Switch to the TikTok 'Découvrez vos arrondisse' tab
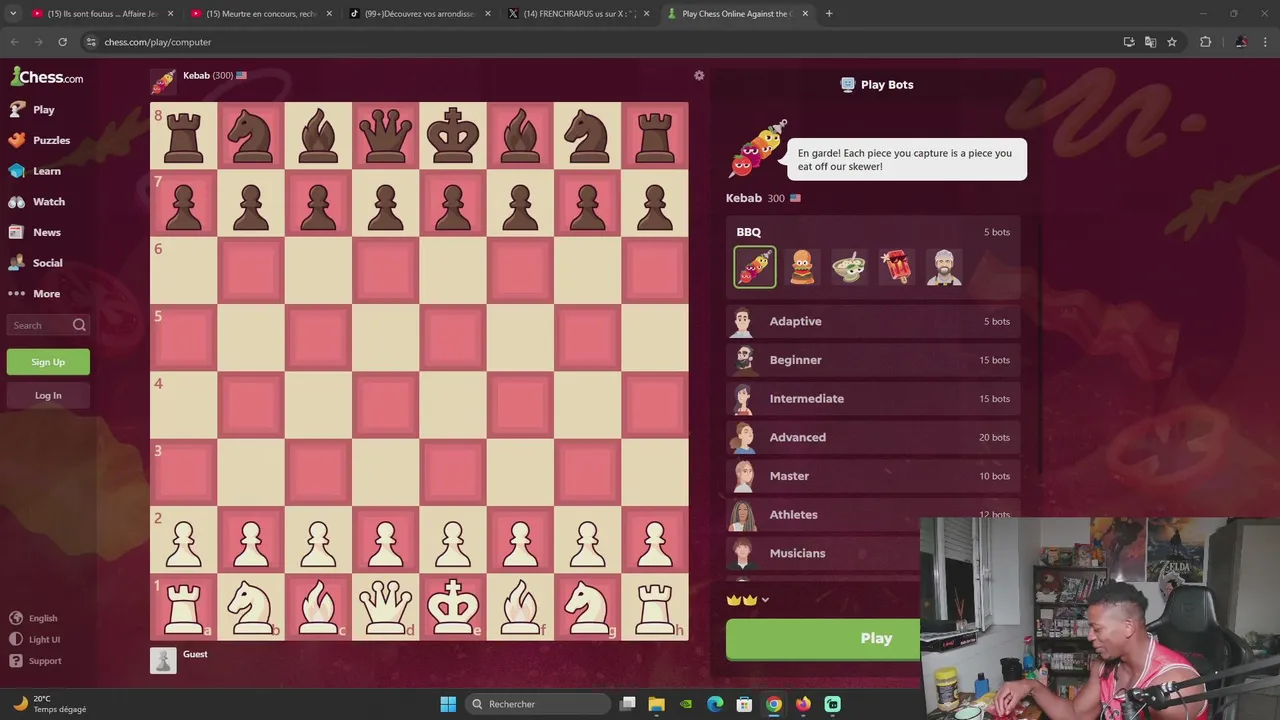 420,14
